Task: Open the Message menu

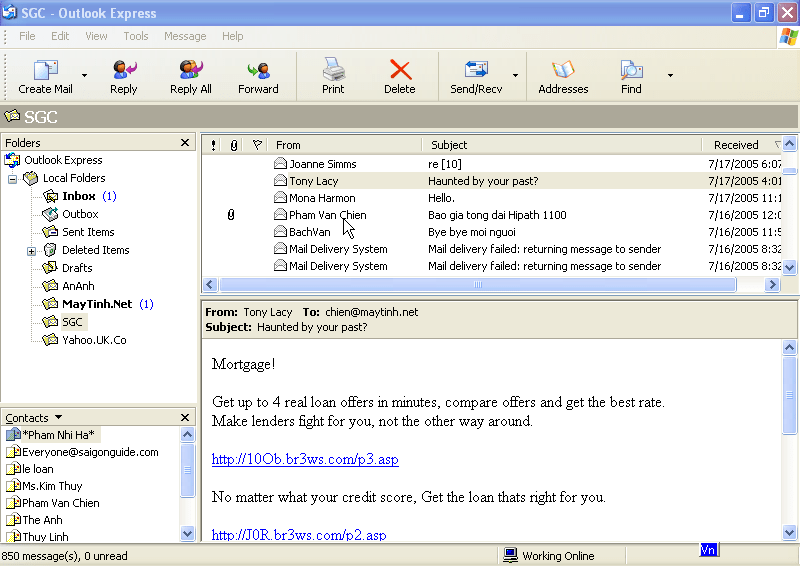Action: coord(185,36)
